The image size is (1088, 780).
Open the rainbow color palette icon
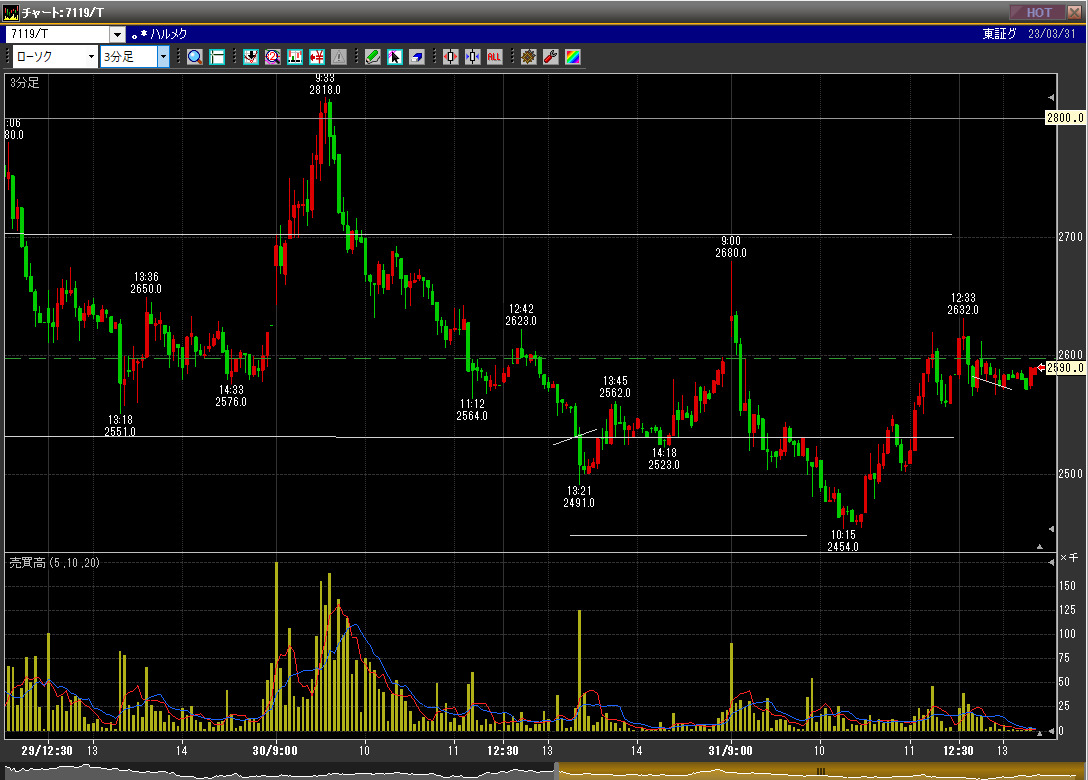coord(572,57)
